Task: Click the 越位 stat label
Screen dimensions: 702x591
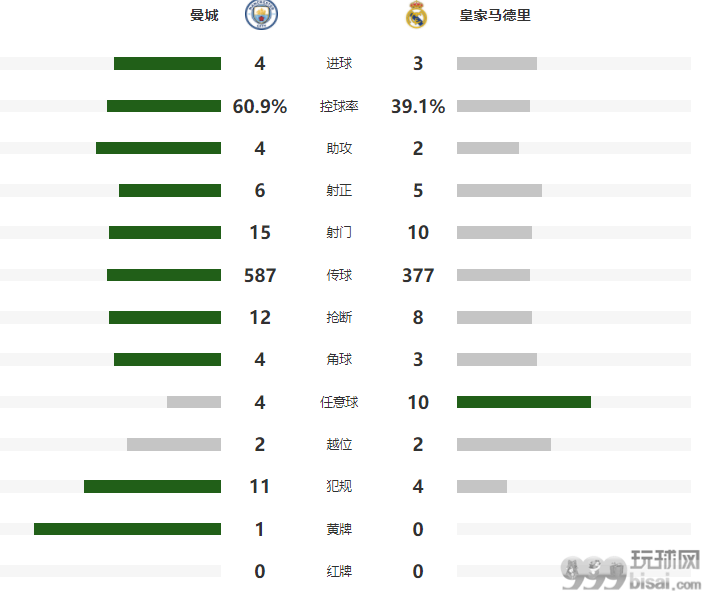Action: point(339,444)
